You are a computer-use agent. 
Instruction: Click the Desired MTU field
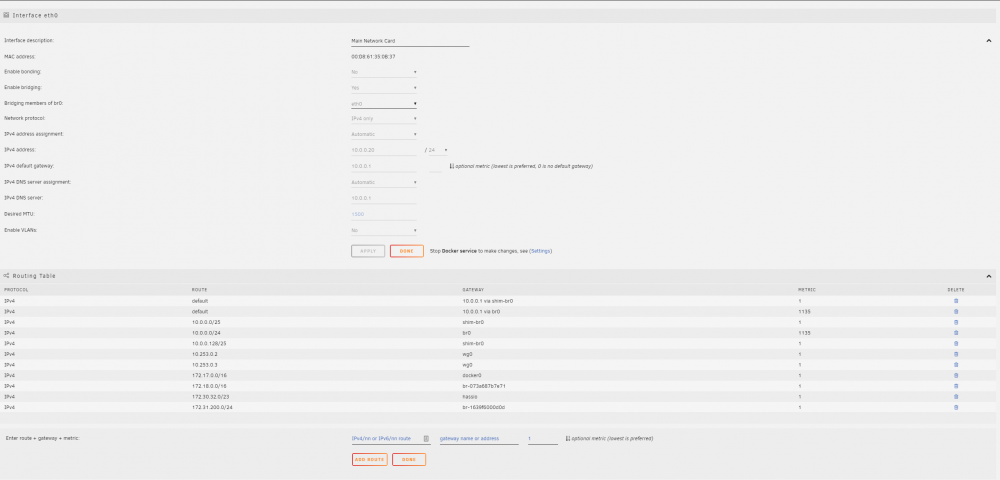[x=384, y=214]
